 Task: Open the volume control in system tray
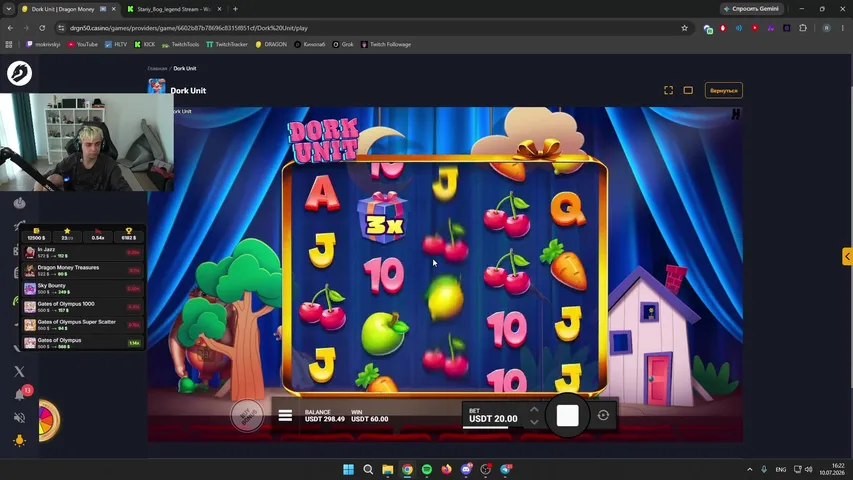(808, 469)
